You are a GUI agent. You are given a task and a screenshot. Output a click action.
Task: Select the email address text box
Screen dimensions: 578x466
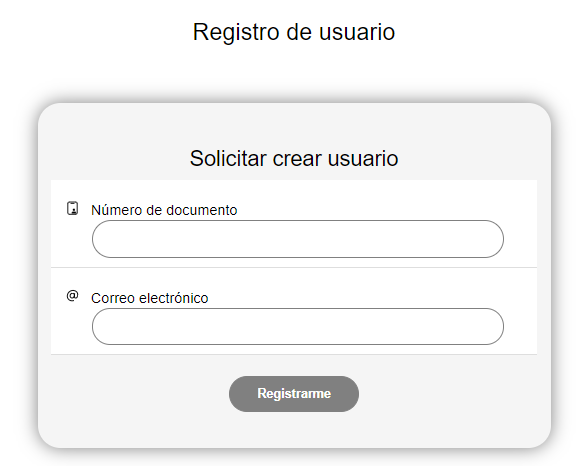(x=298, y=327)
